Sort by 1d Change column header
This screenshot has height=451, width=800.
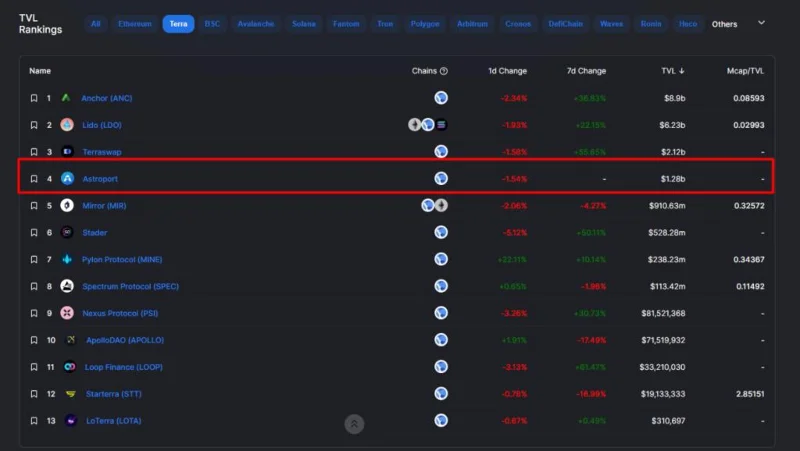[507, 71]
